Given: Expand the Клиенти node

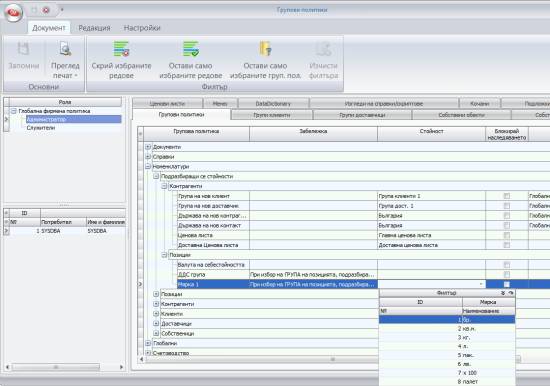Looking at the screenshot, I should tap(156, 314).
